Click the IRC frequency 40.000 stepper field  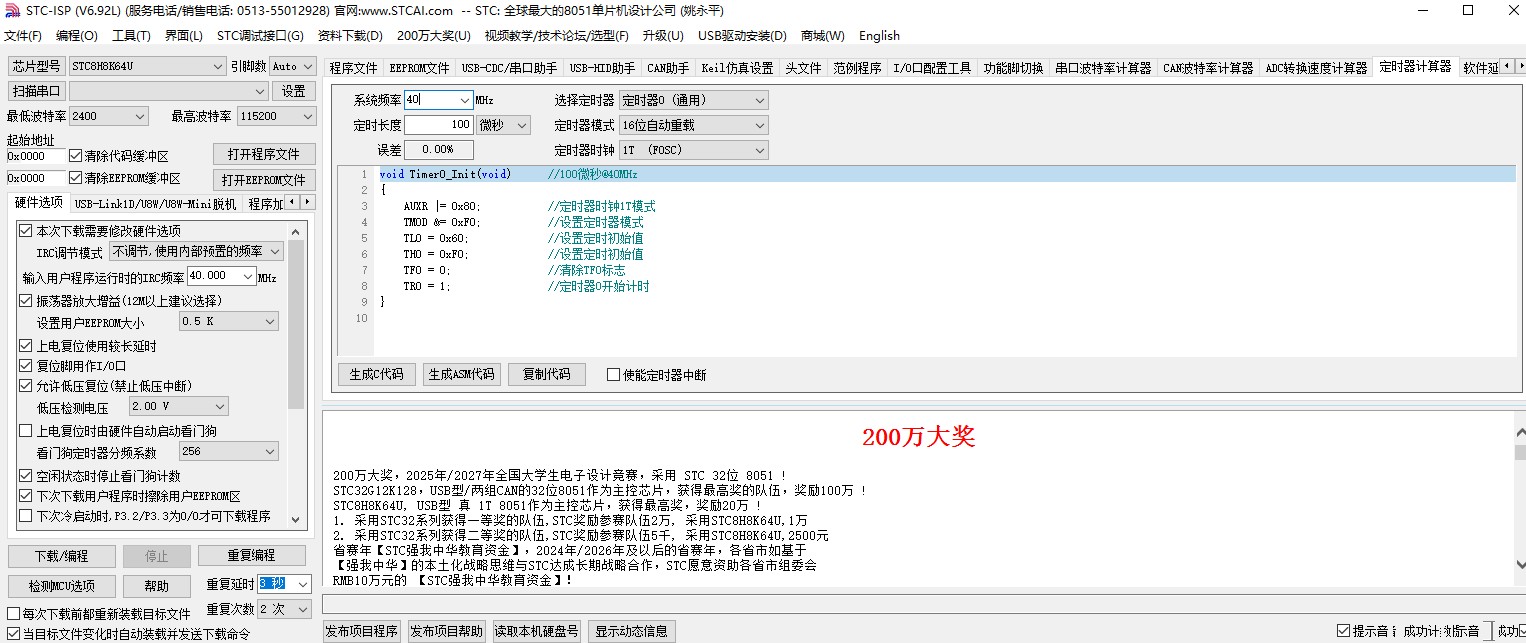(221, 275)
